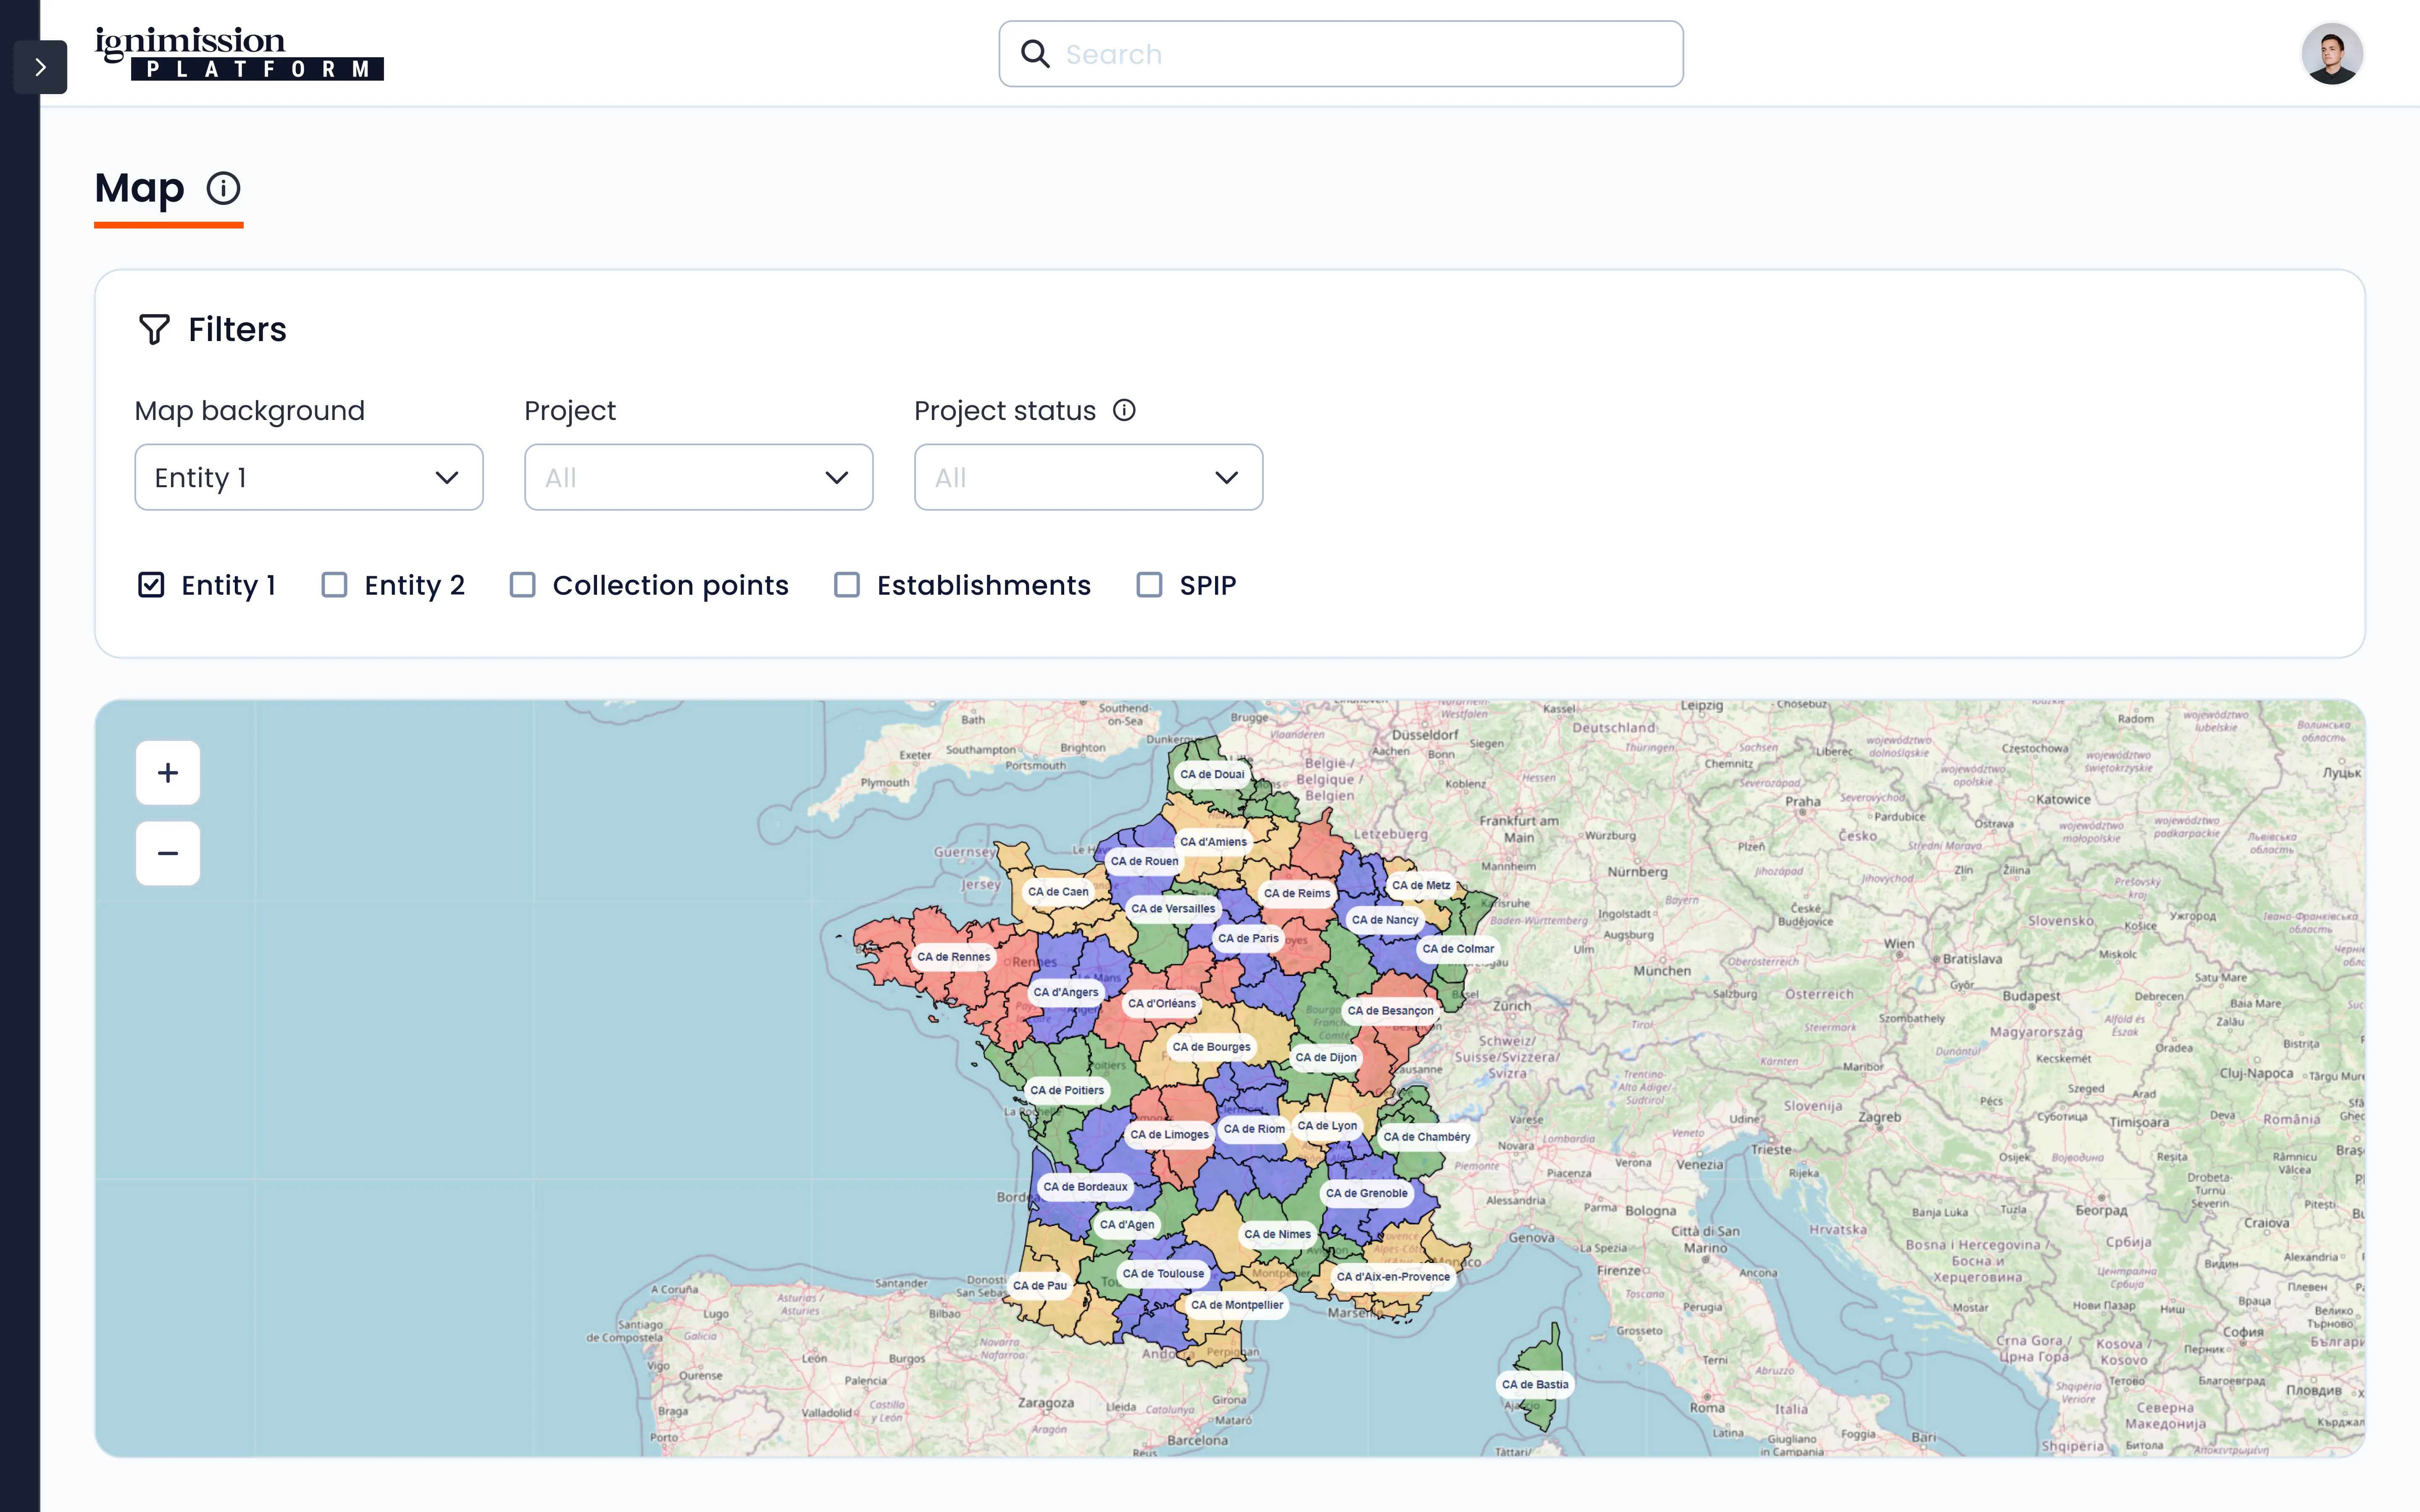
Task: Zoom out the map with minus button
Action: [x=168, y=854]
